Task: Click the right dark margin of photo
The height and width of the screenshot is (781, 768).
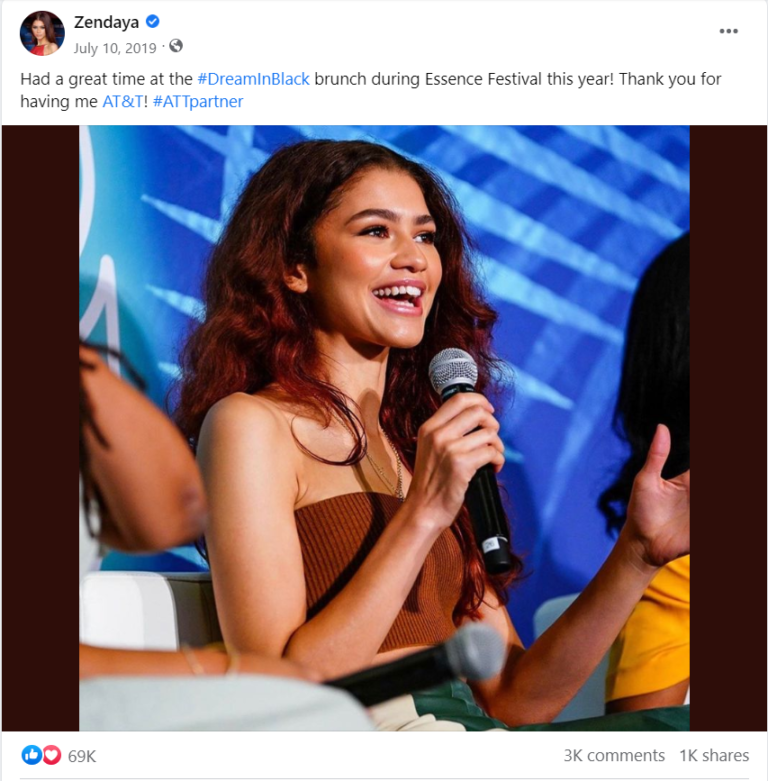Action: [728, 428]
